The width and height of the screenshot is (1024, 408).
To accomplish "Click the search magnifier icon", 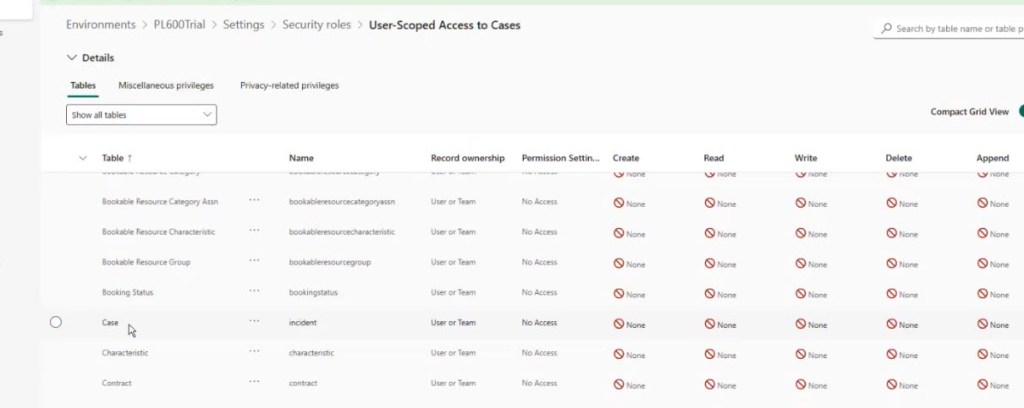I will coord(887,29).
